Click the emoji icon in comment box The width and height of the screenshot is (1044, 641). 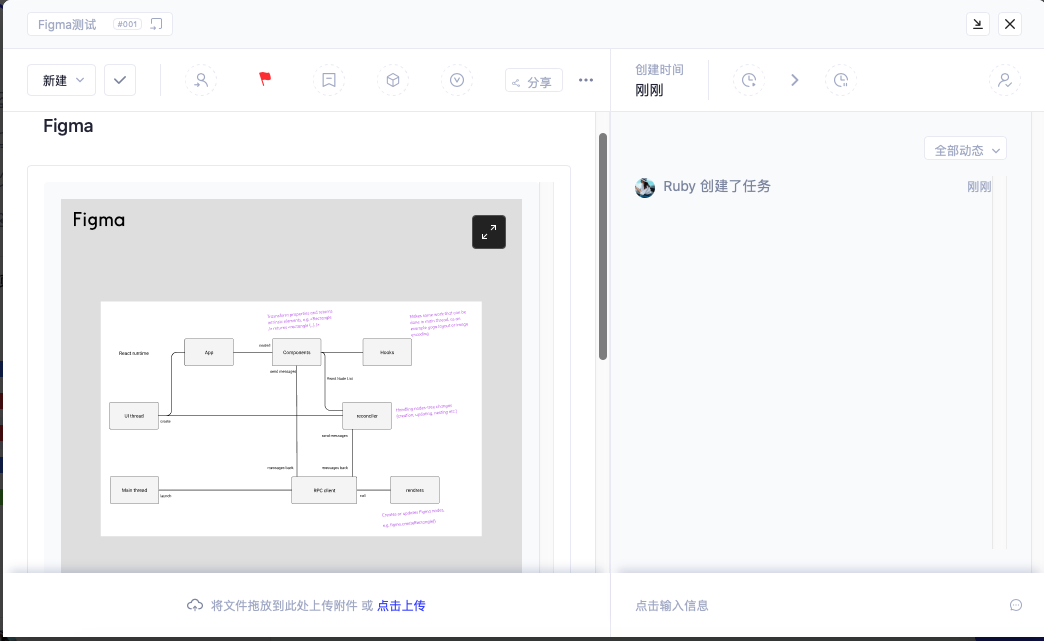[x=1016, y=605]
